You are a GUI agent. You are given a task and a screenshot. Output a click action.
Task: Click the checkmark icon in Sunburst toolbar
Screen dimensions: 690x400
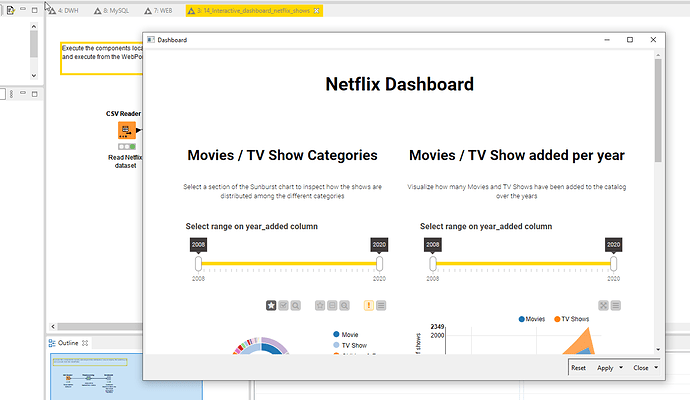click(283, 305)
